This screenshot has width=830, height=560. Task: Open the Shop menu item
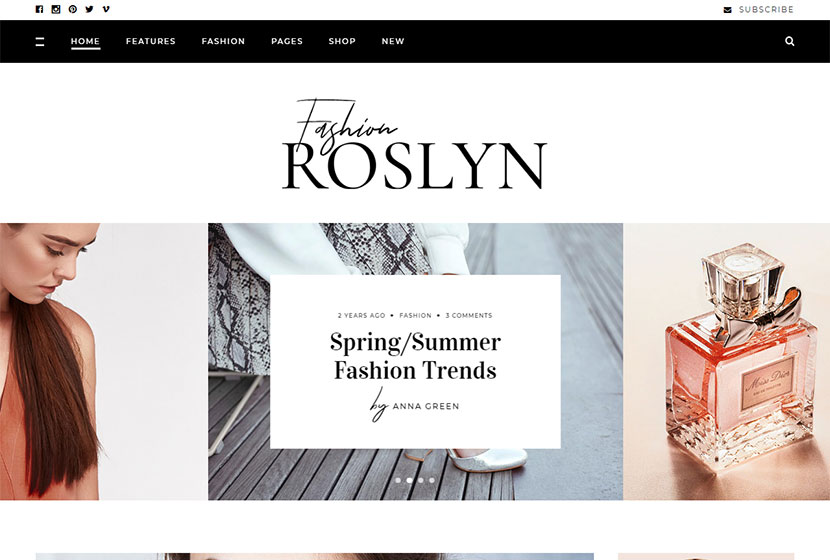342,41
